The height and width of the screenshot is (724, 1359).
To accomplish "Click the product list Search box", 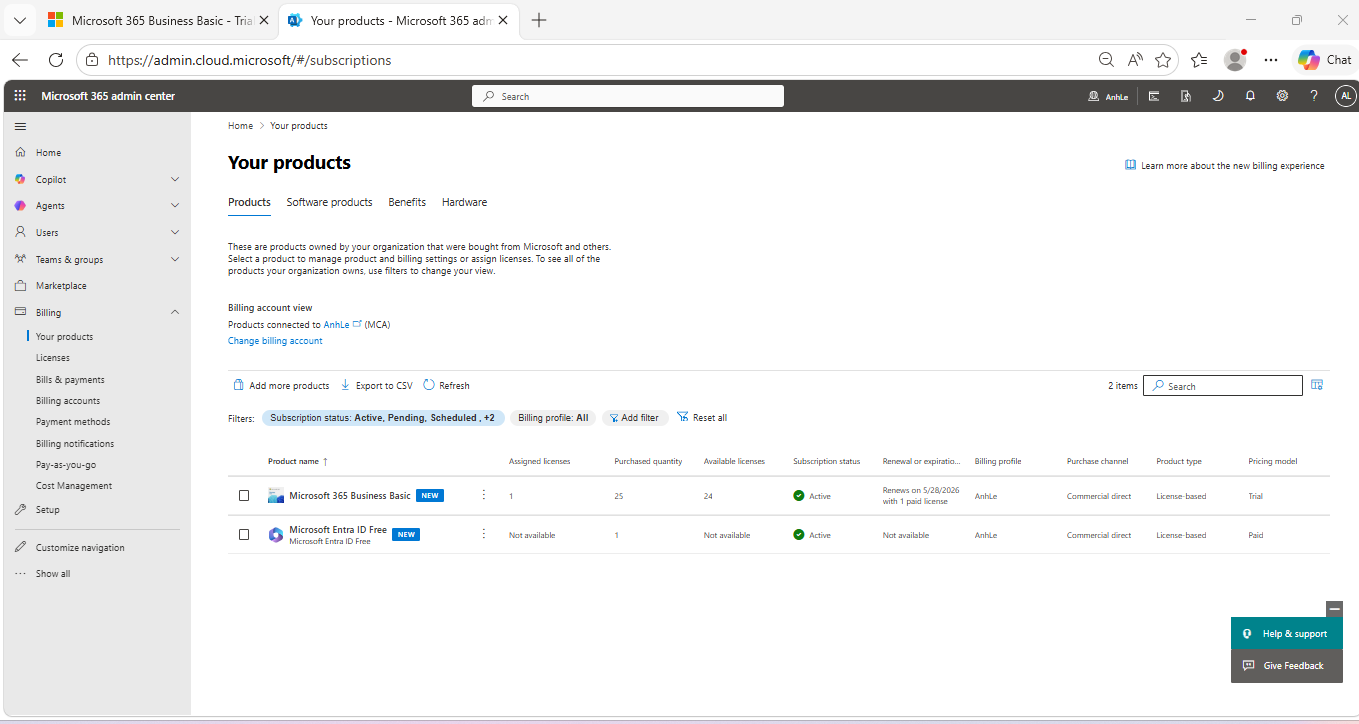I will [x=1223, y=386].
